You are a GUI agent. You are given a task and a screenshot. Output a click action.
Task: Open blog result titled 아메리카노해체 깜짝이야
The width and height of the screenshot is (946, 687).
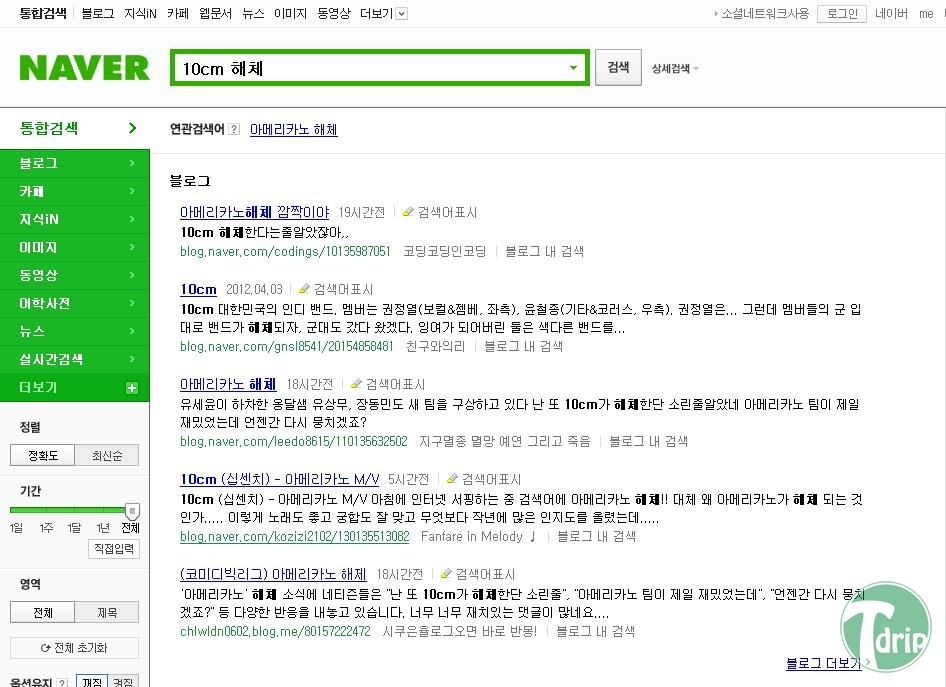pyautogui.click(x=255, y=212)
